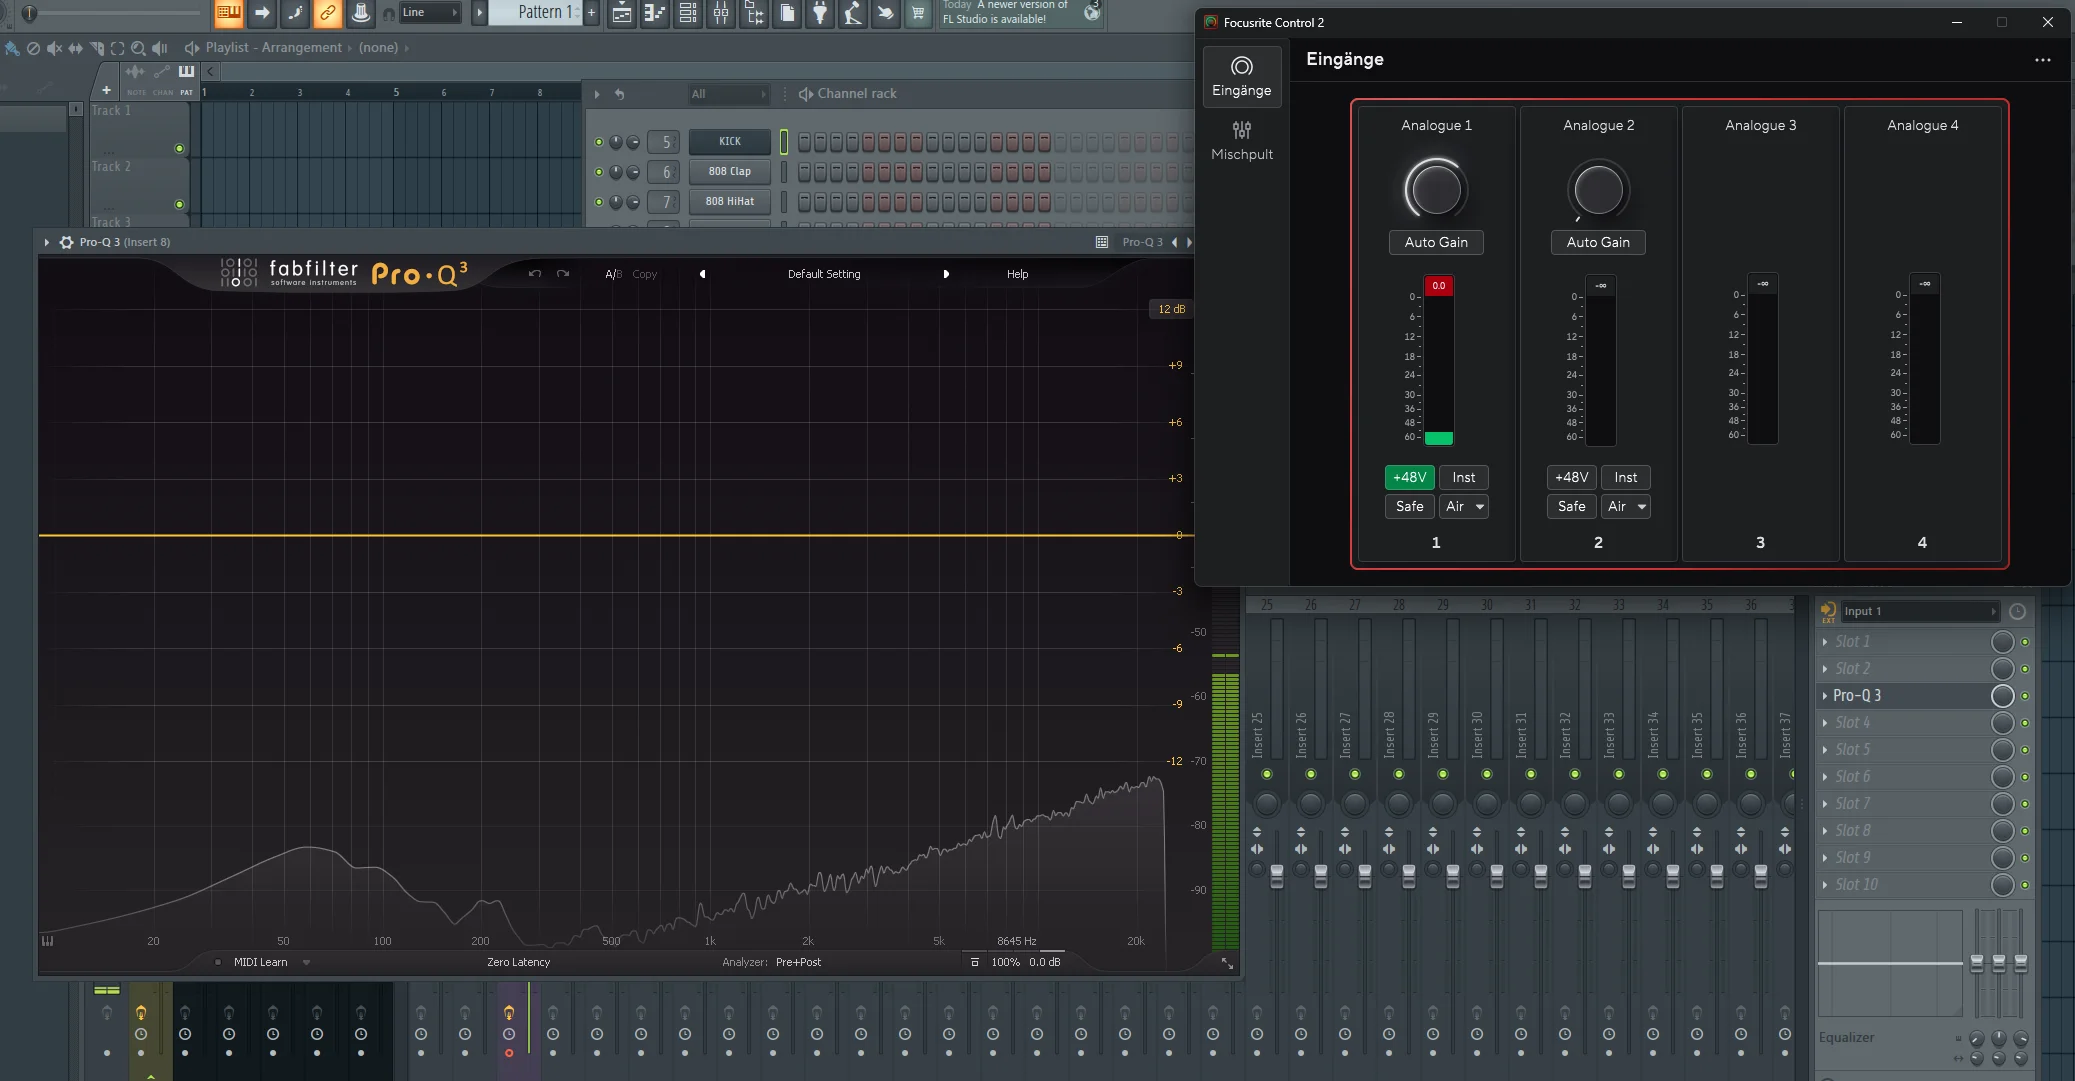The height and width of the screenshot is (1081, 2075).
Task: Open the FL Studio mixer toolbar icon
Action: pyautogui.click(x=721, y=13)
